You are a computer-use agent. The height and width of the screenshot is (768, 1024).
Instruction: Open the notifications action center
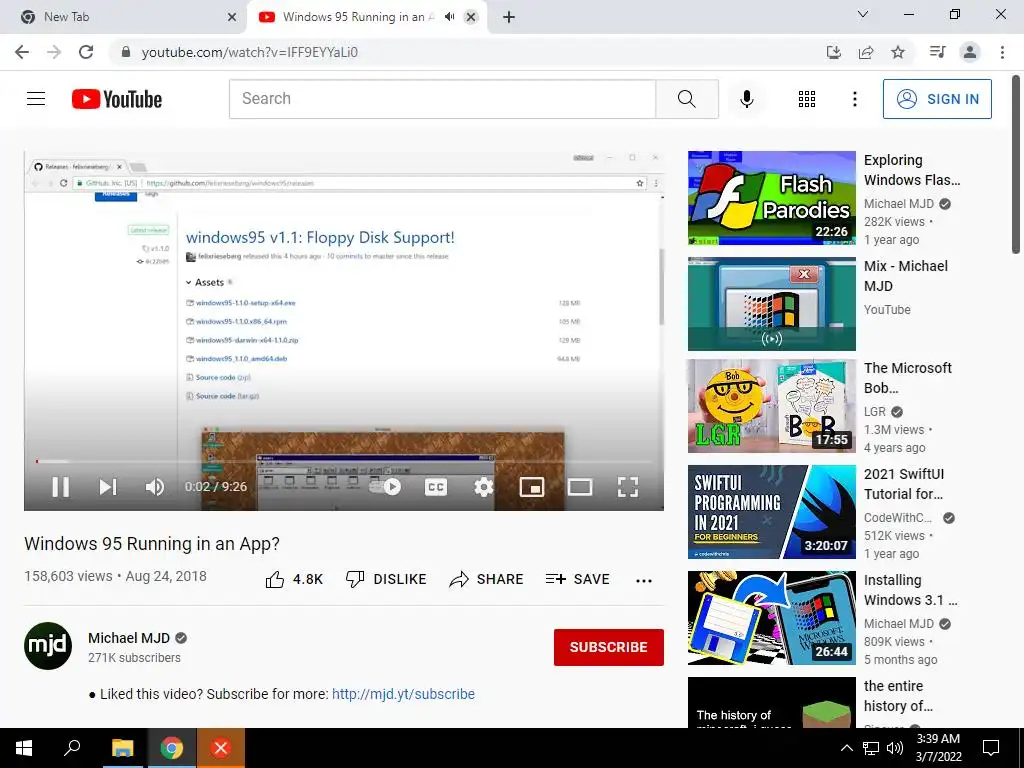click(x=991, y=748)
